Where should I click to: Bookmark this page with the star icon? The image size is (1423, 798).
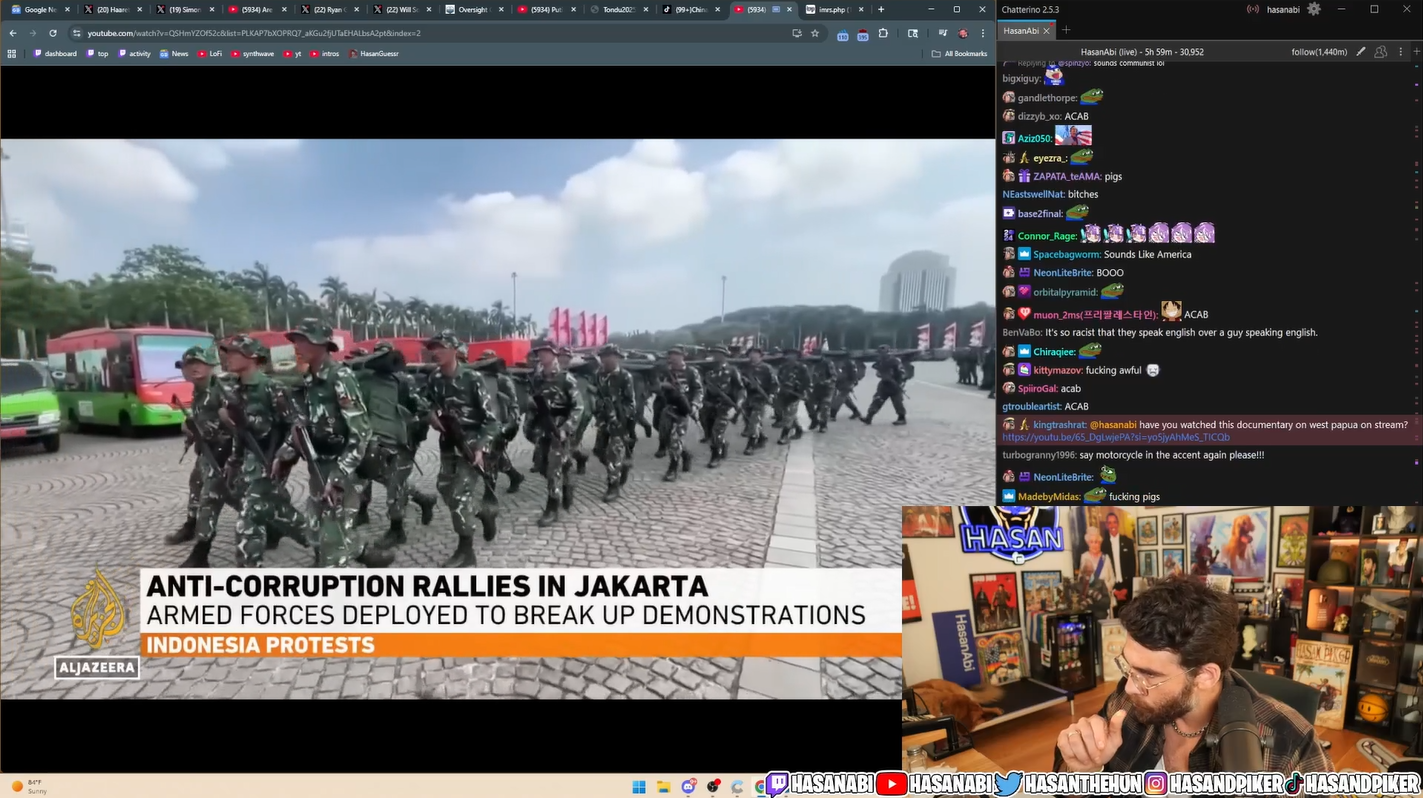pyautogui.click(x=815, y=33)
